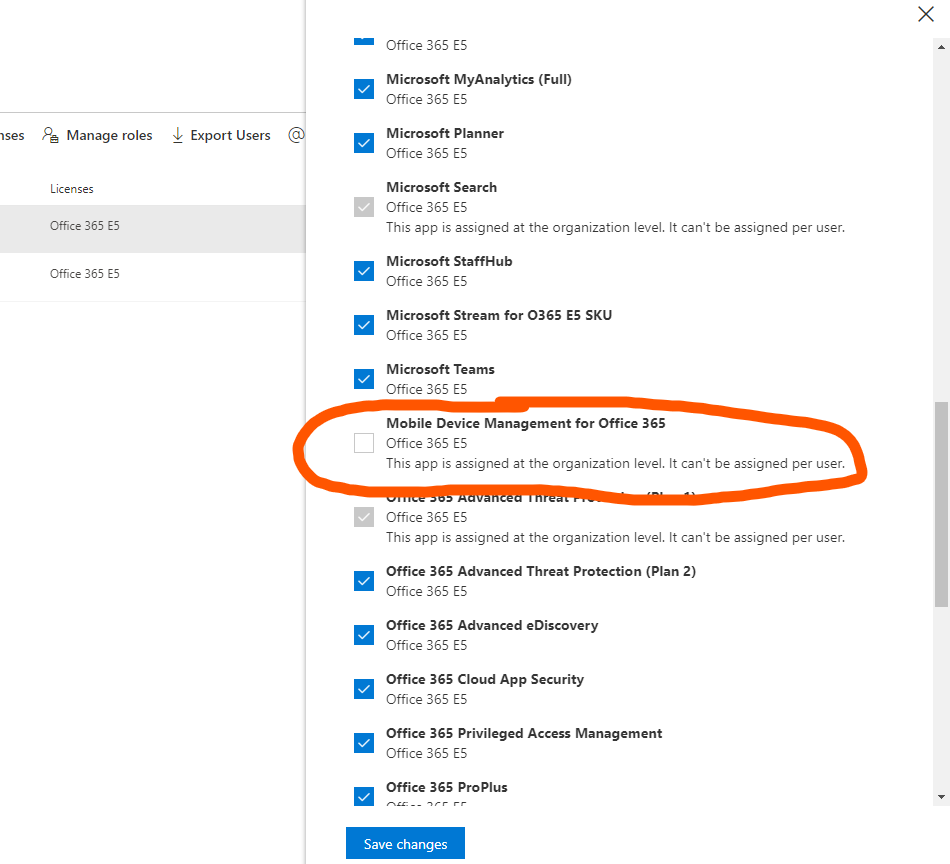The image size is (950, 864).
Task: Uncheck Microsoft Teams
Action: [364, 379]
